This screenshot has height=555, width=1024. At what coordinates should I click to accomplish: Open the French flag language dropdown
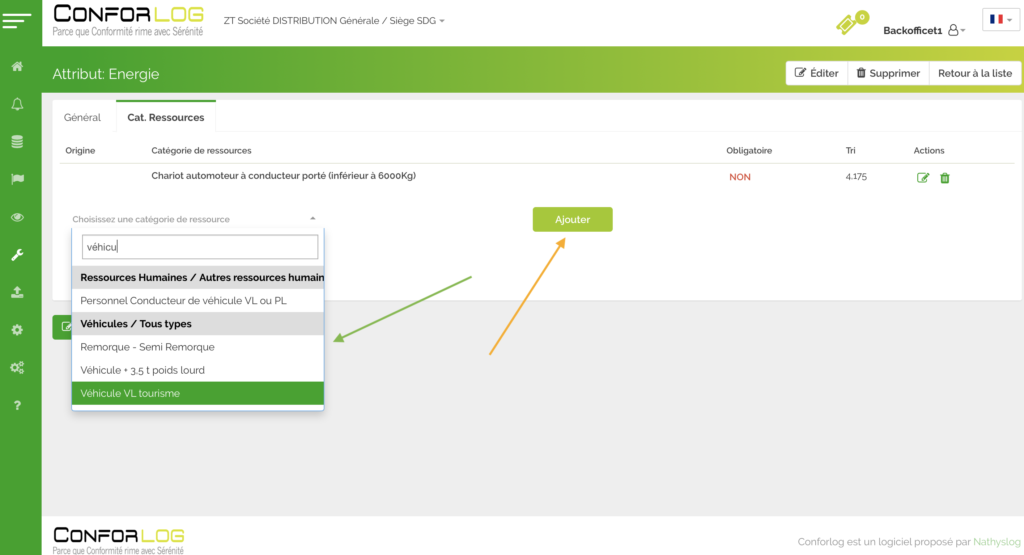1000,19
